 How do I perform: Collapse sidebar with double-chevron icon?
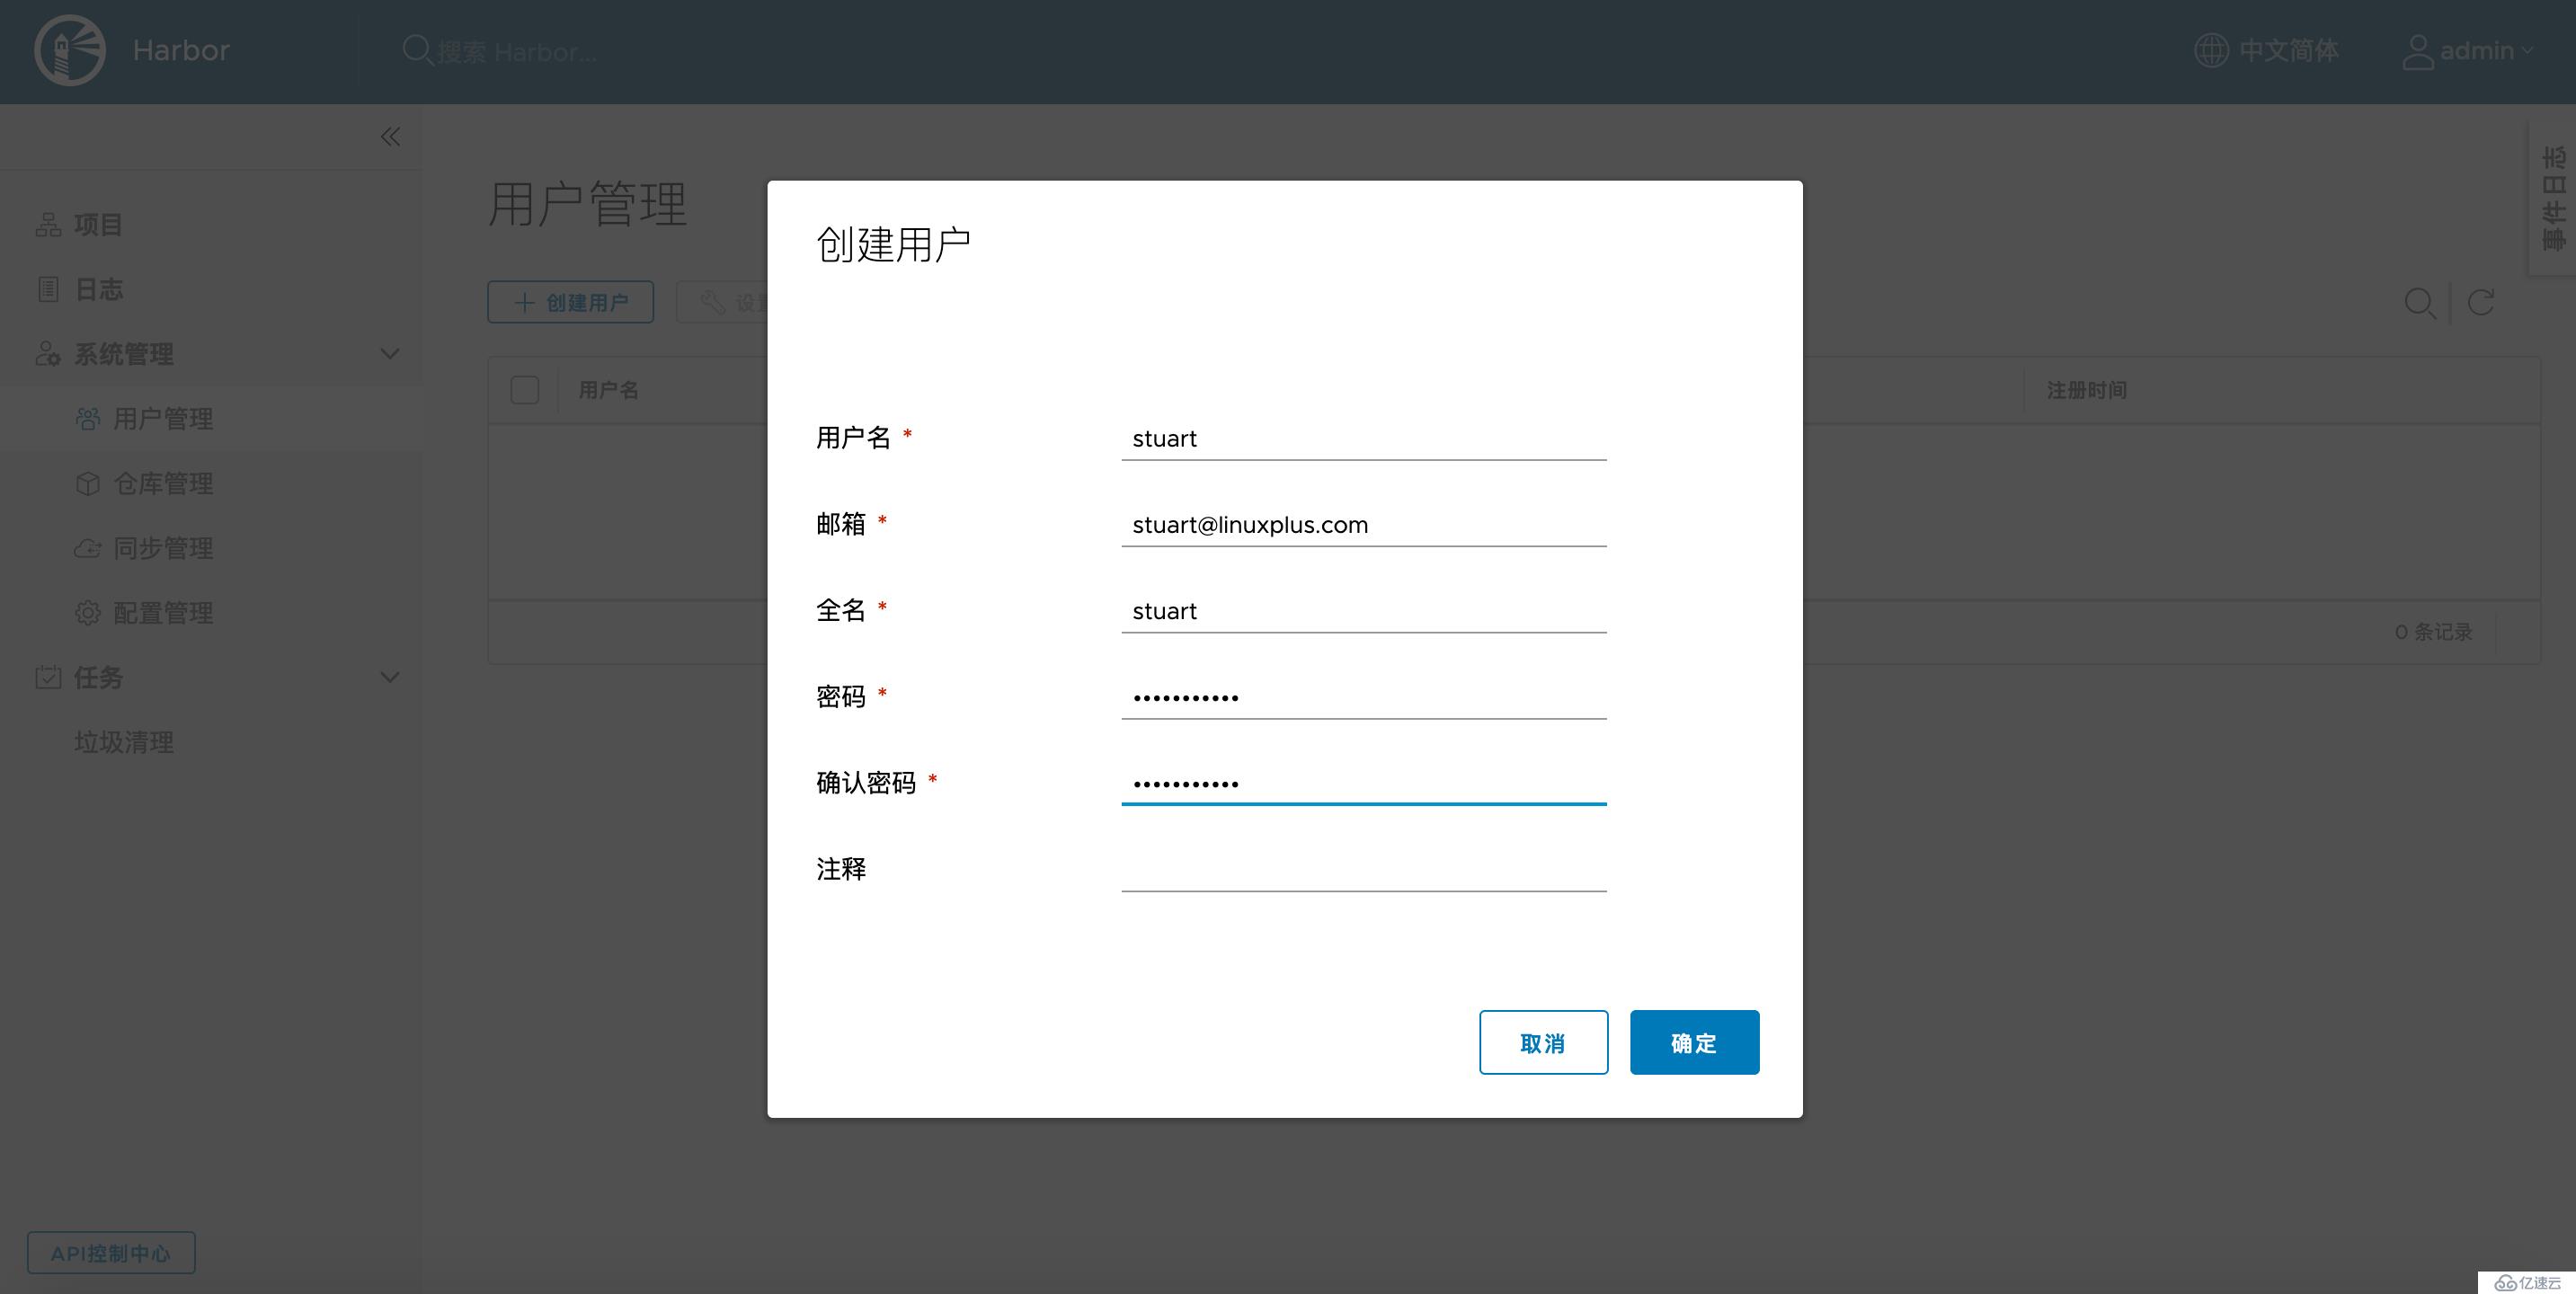pos(390,137)
